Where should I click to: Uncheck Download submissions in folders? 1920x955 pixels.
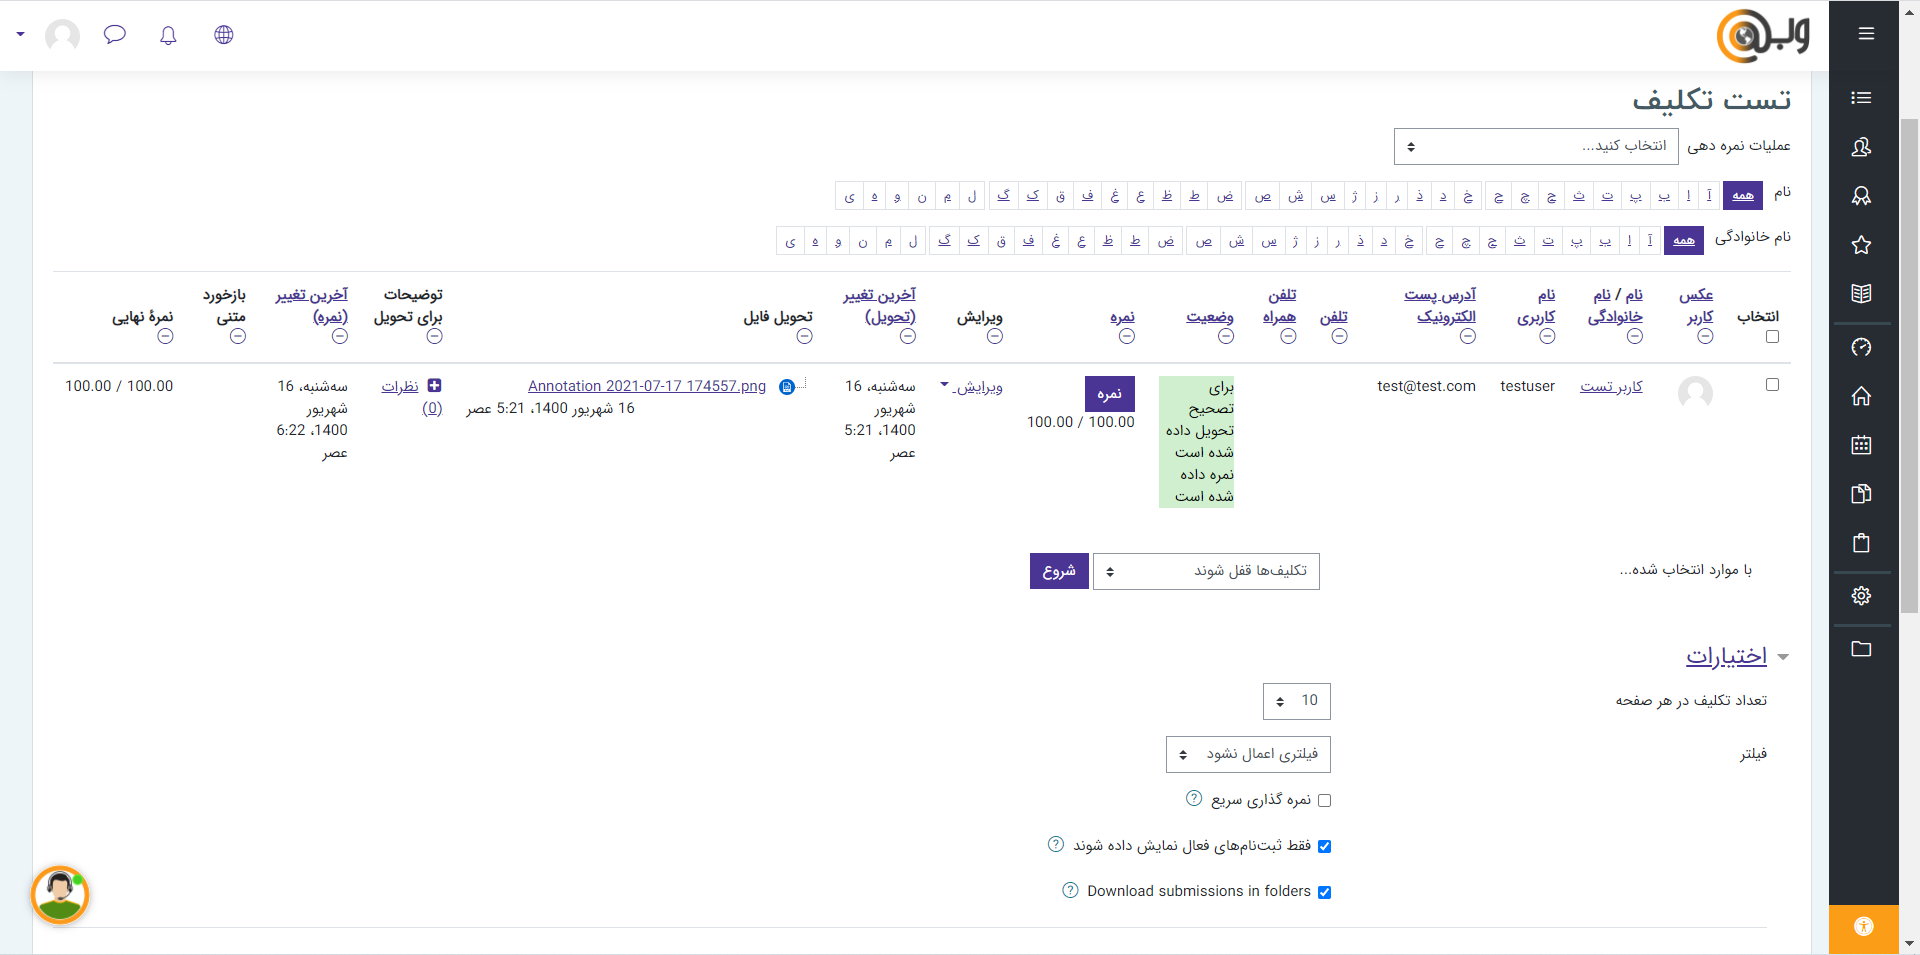coord(1324,892)
